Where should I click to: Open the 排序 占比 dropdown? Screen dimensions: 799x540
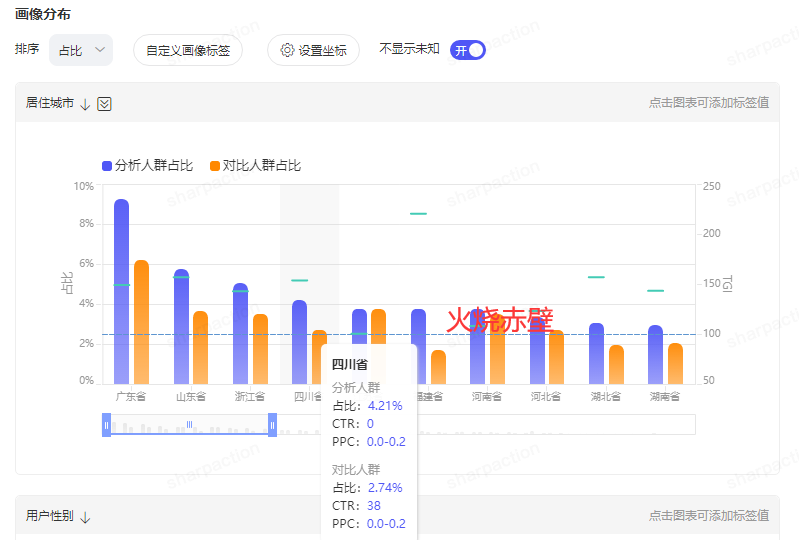(x=81, y=50)
